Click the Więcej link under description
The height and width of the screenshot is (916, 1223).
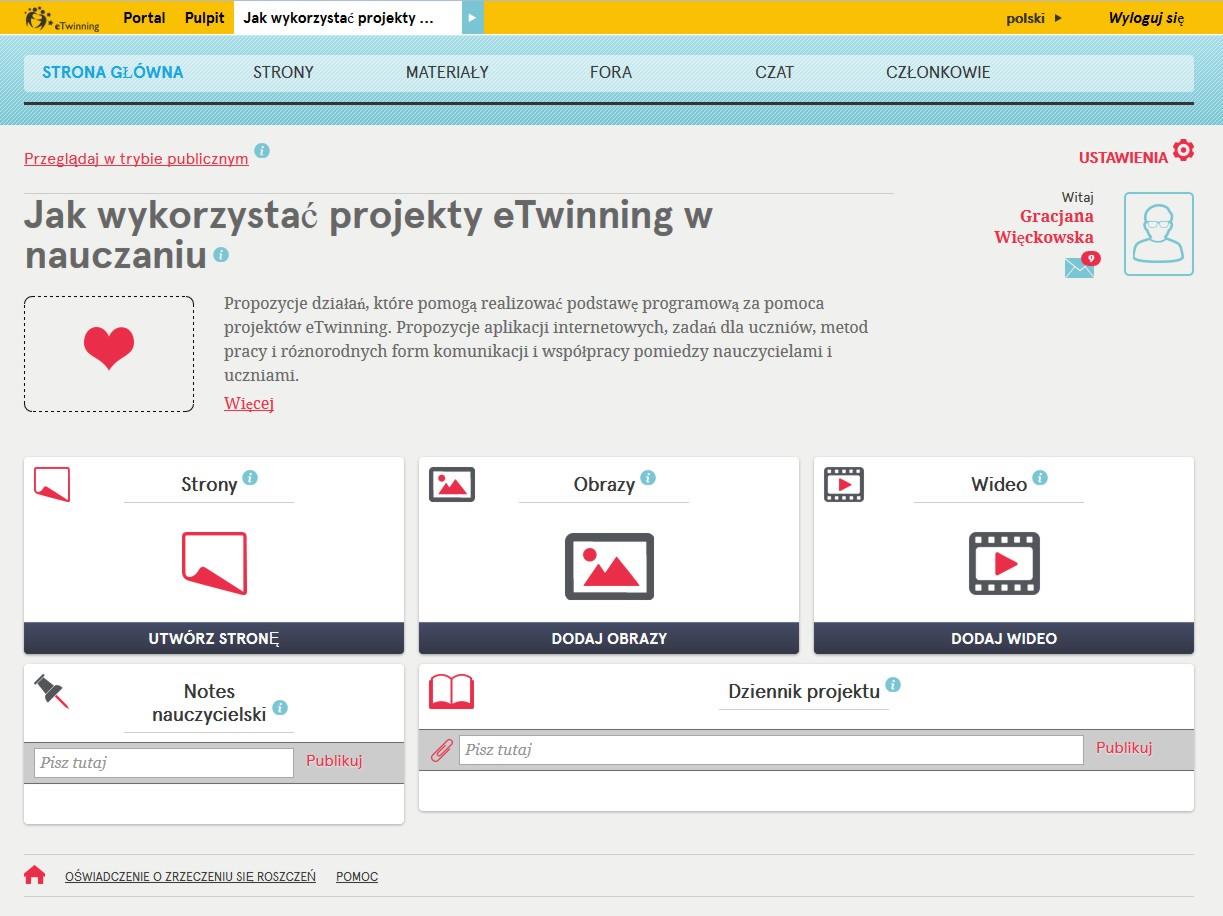tap(249, 403)
